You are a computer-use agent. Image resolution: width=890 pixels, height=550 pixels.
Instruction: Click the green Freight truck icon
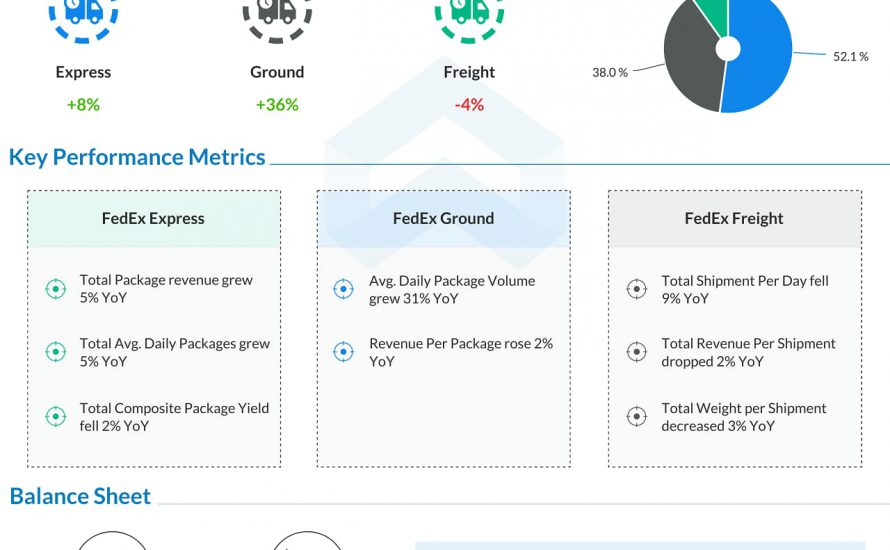469,12
